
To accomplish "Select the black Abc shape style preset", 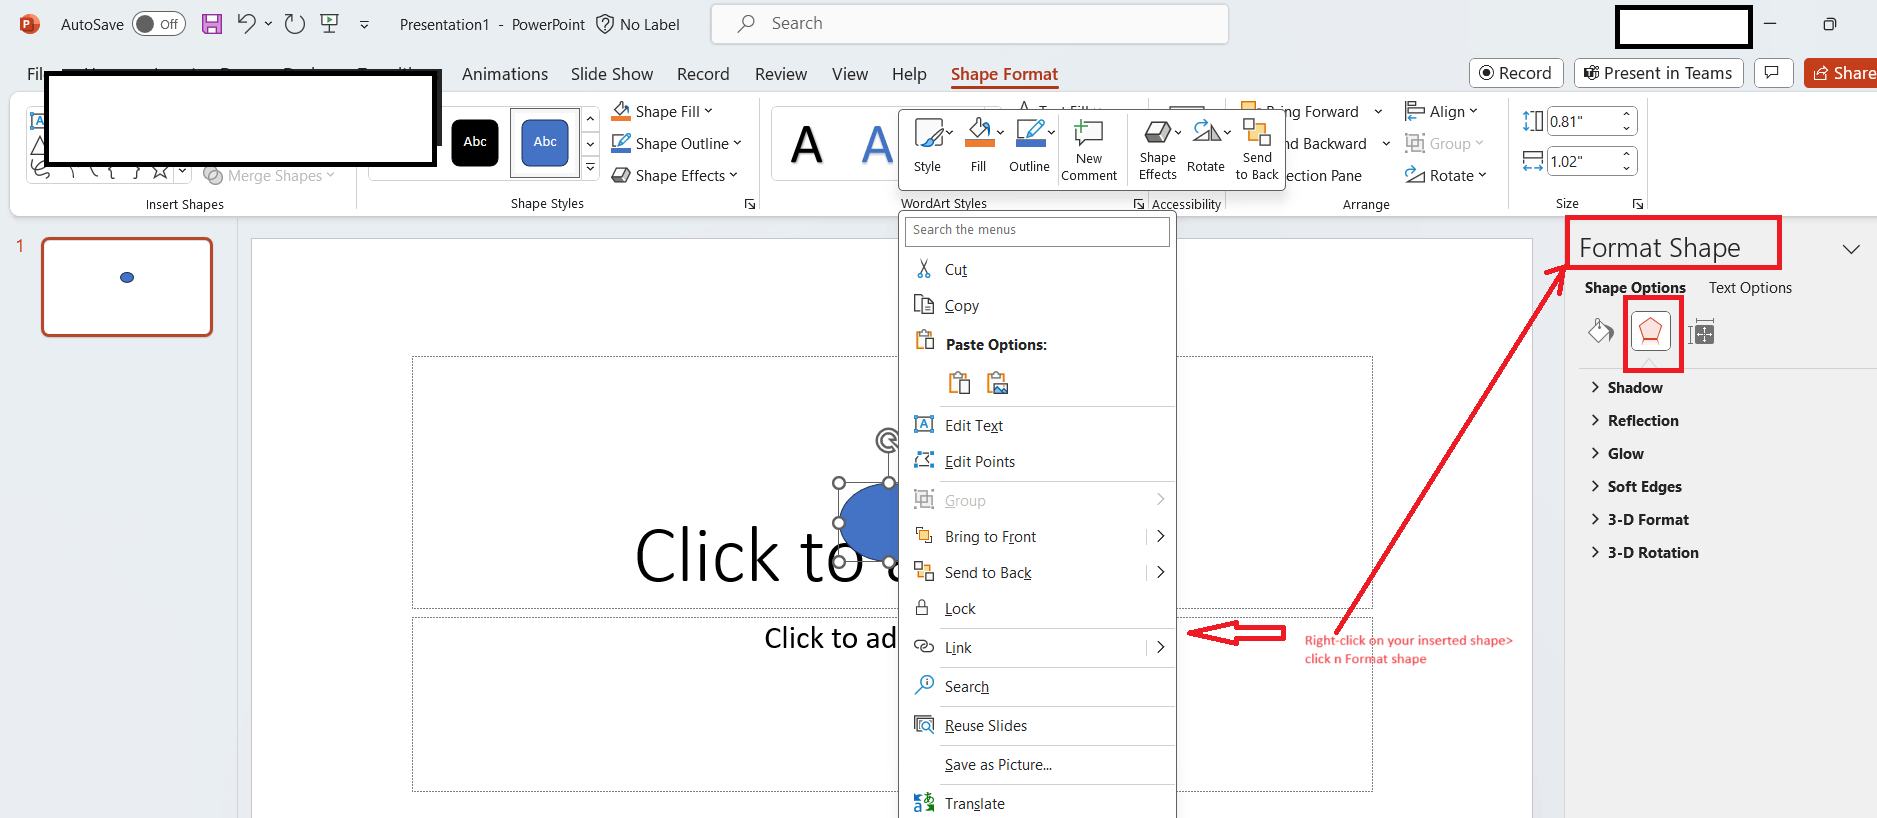I will tap(475, 142).
